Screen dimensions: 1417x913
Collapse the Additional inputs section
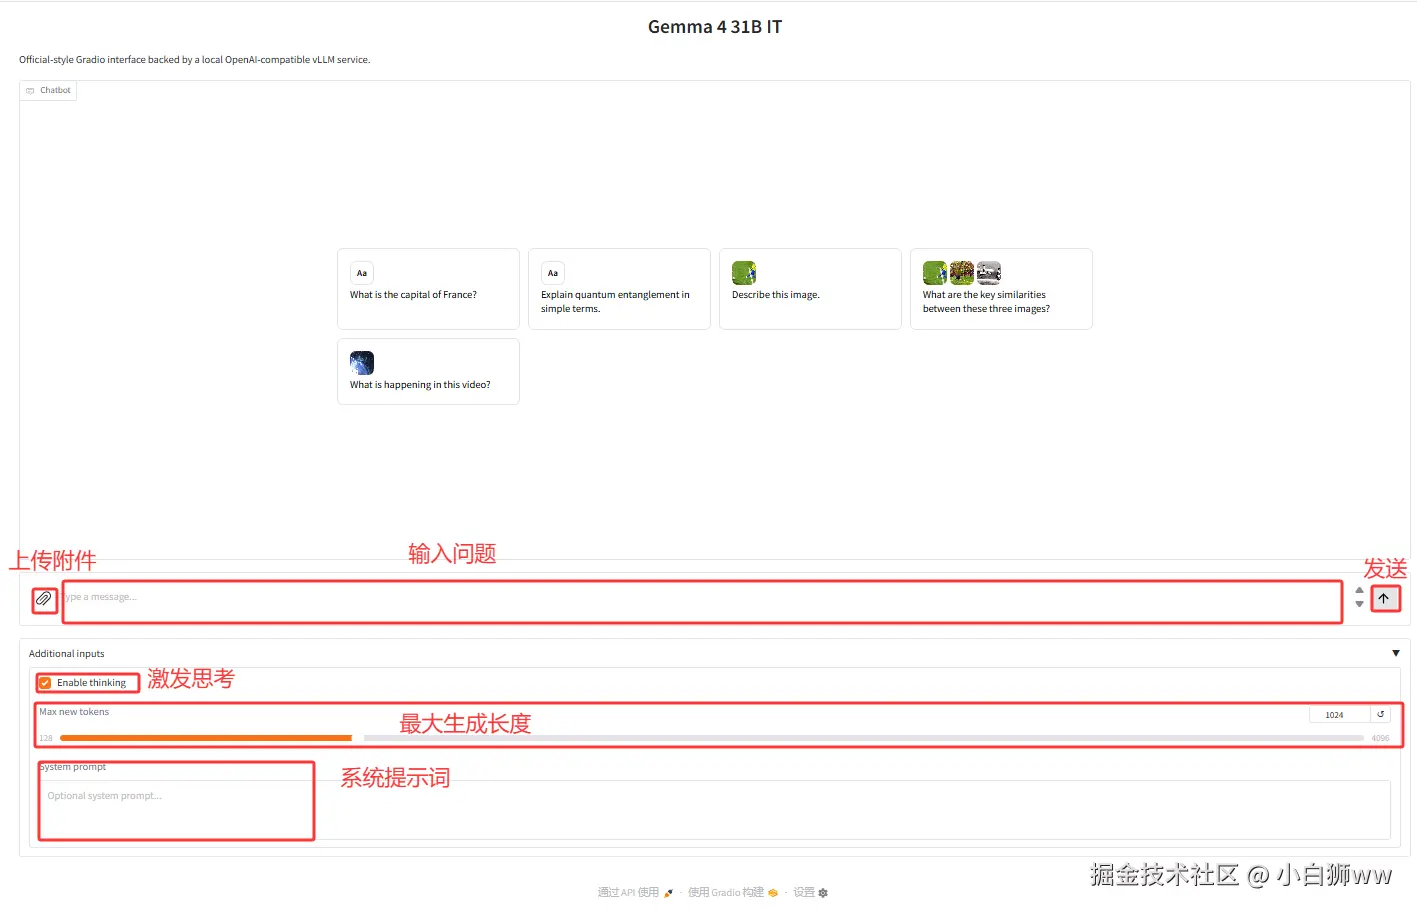(1396, 653)
